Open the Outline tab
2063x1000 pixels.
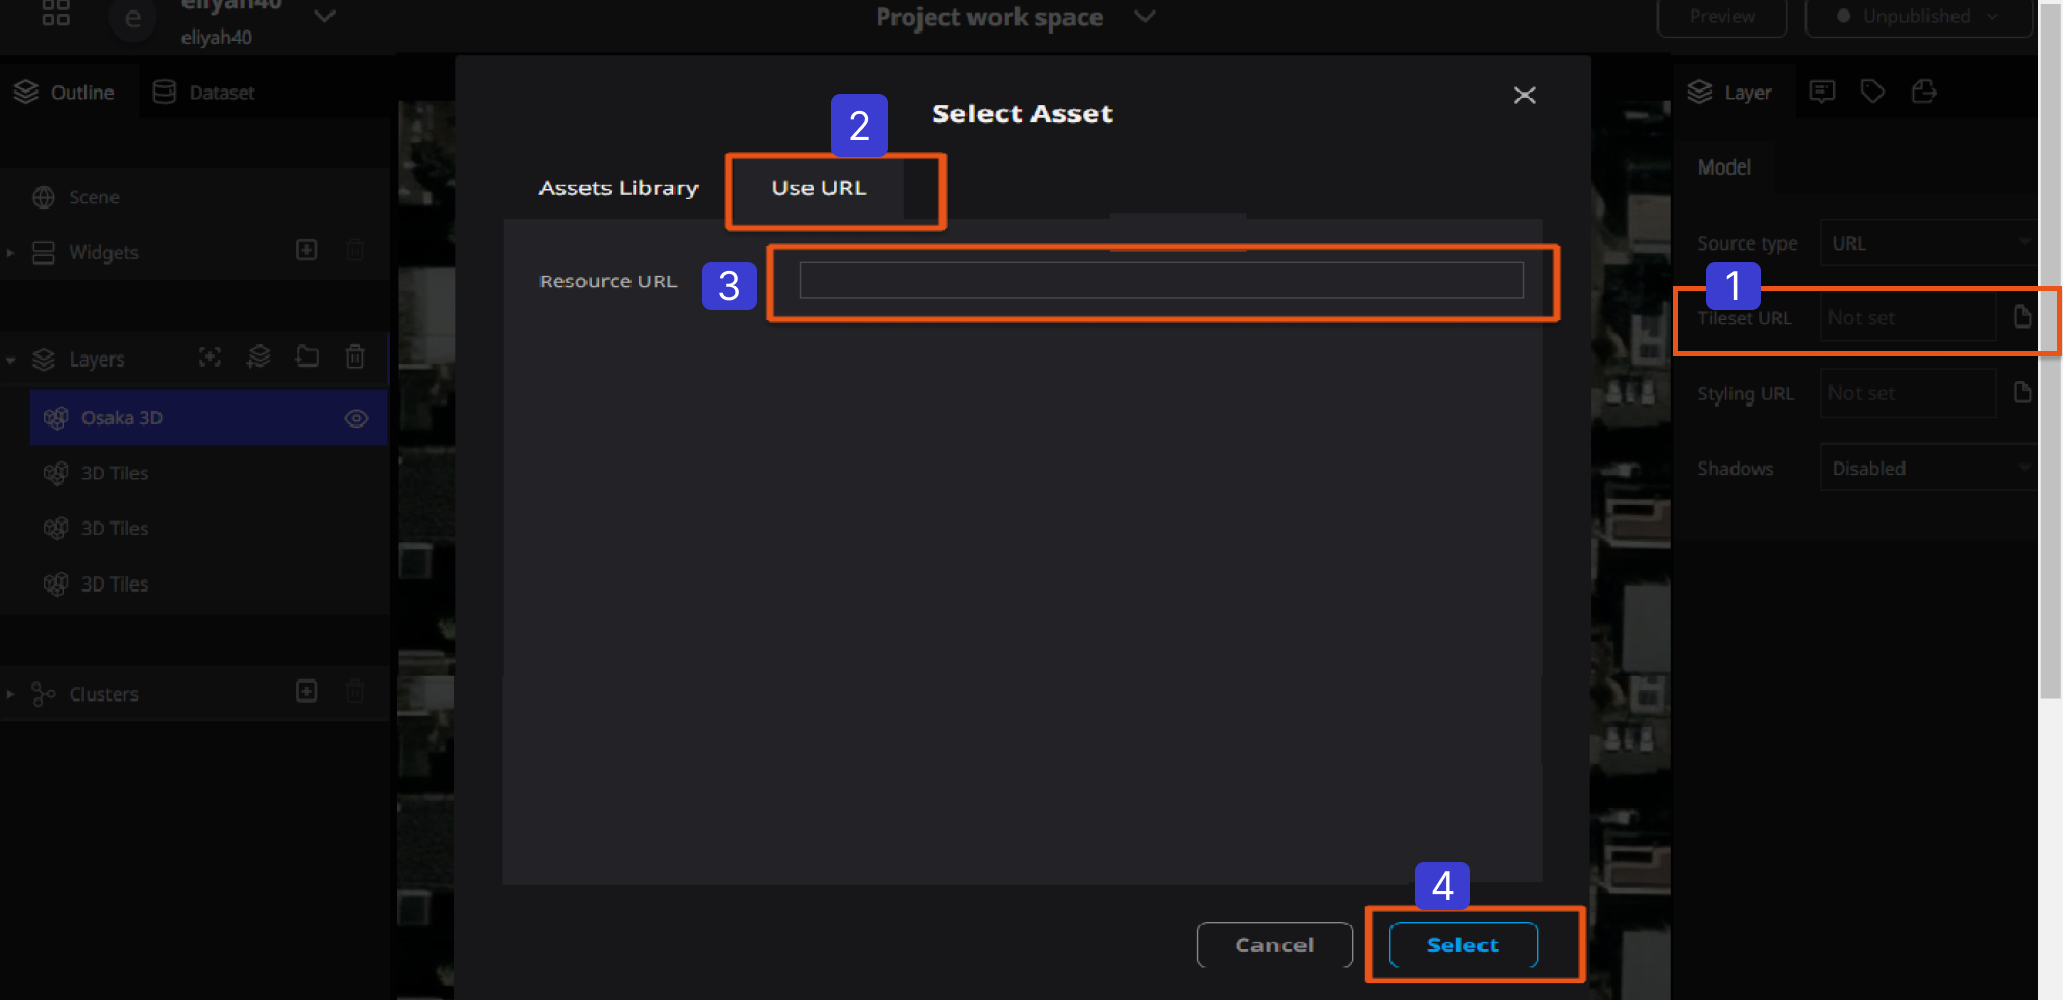click(66, 92)
